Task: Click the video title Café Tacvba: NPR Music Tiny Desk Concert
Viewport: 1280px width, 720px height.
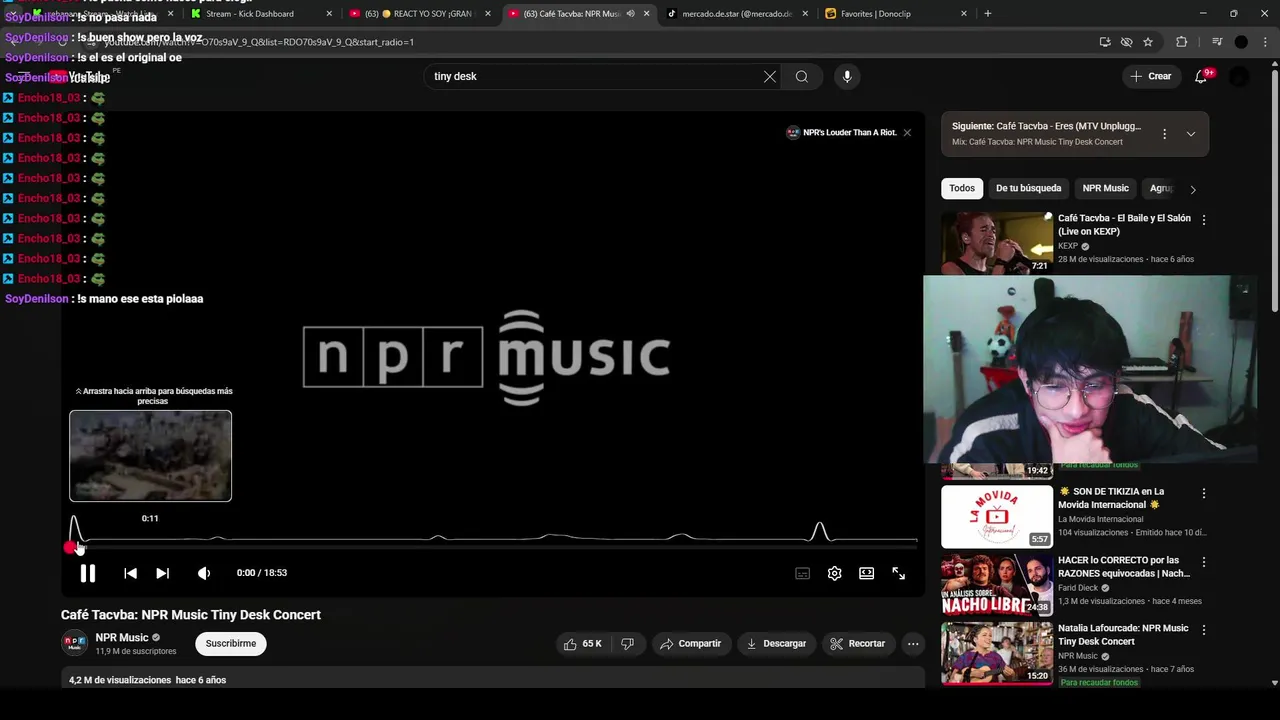Action: (x=191, y=615)
